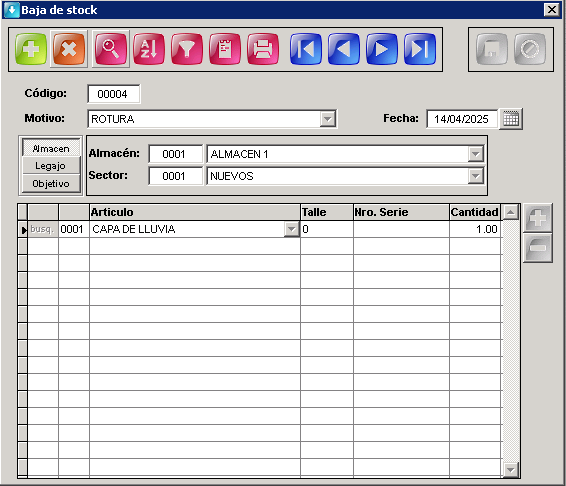Expand the ALMACEN 1 dropdown
Image resolution: width=566 pixels, height=486 pixels.
coord(475,154)
